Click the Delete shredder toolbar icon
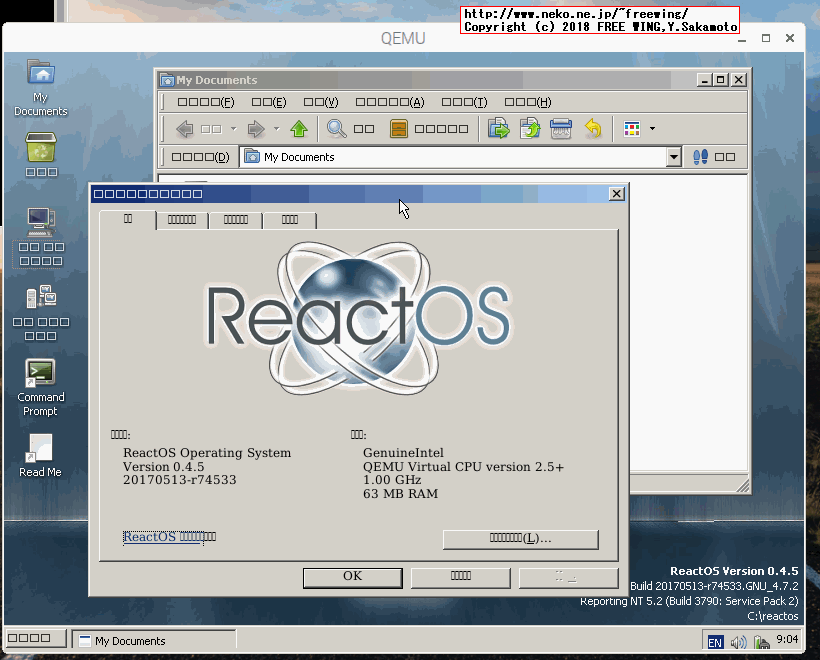Image resolution: width=820 pixels, height=660 pixels. point(561,129)
